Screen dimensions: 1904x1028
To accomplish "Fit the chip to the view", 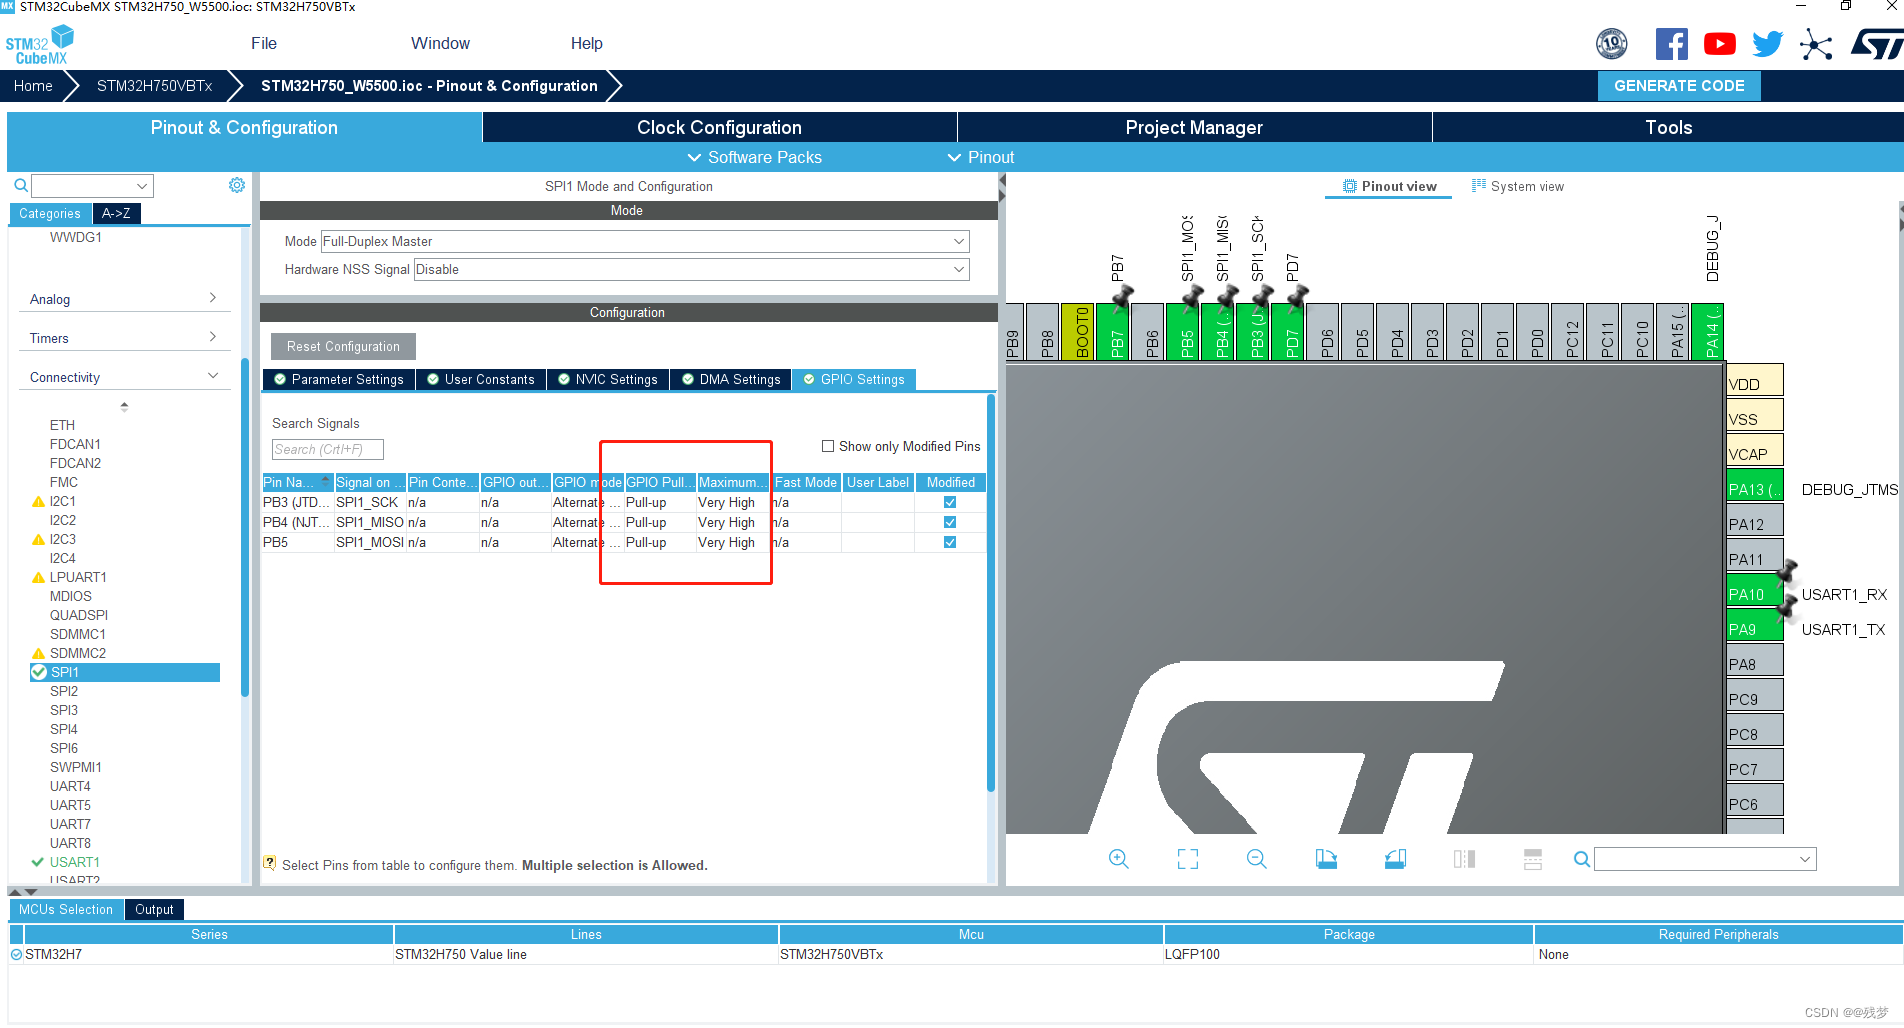I will coord(1188,859).
